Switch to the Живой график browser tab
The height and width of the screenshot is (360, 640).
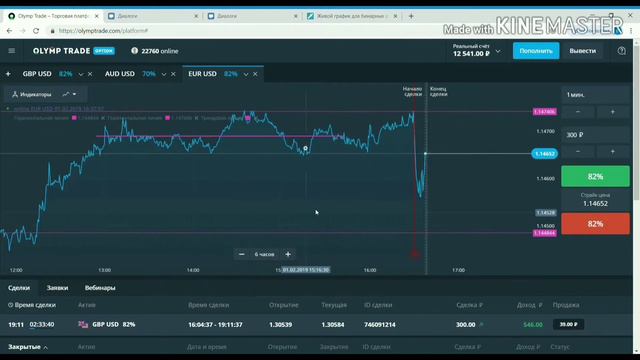pos(351,16)
